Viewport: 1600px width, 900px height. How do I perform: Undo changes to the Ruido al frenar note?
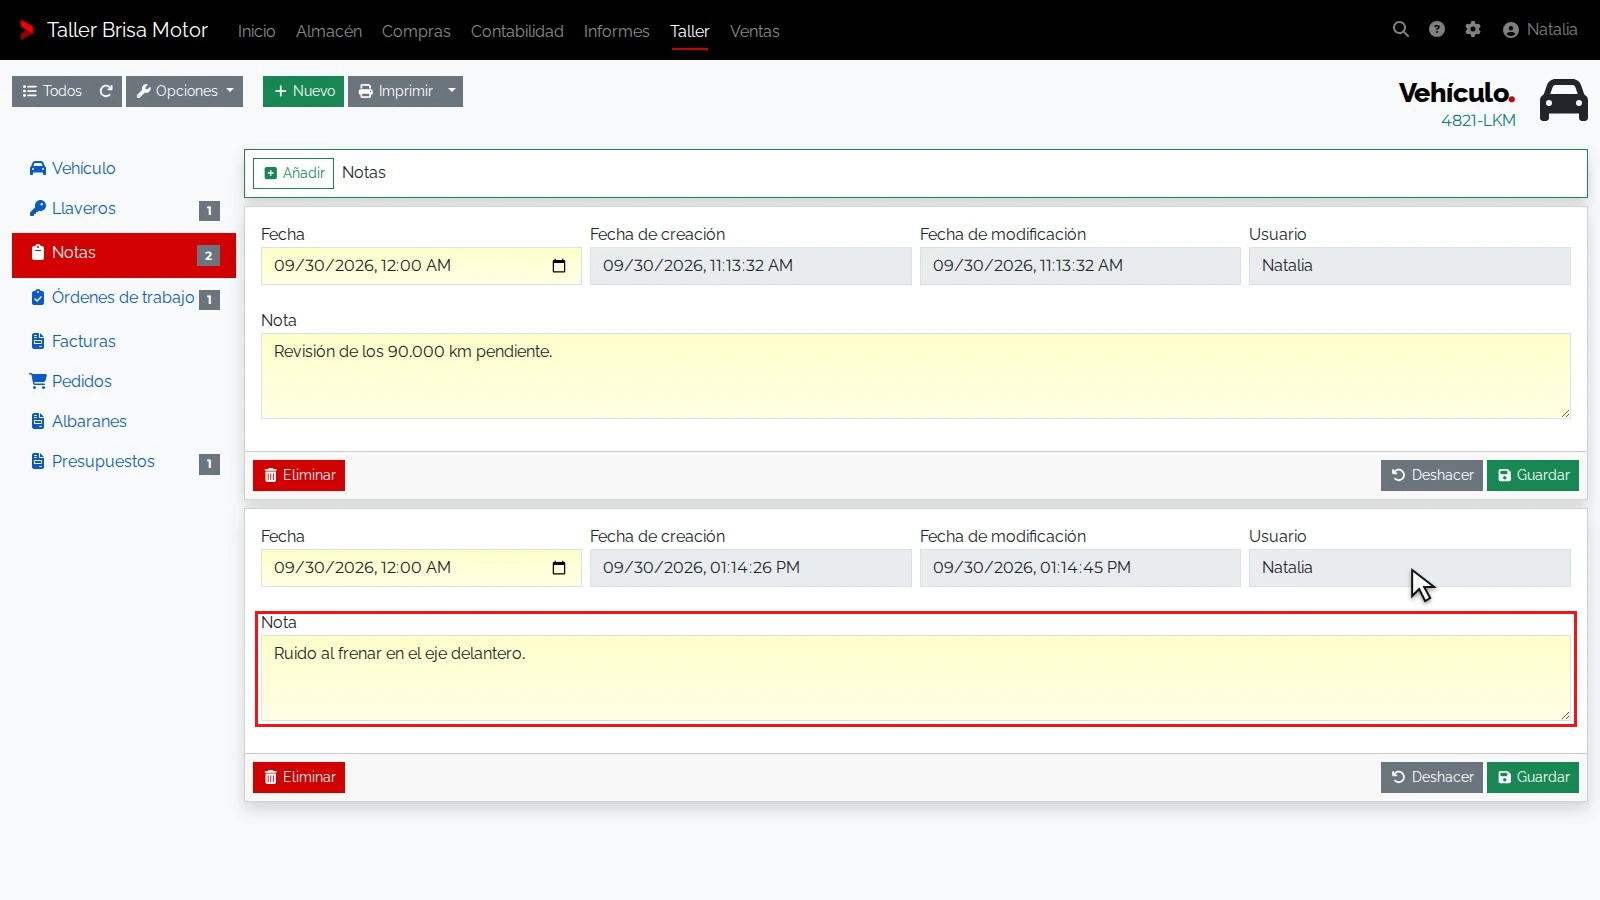pyautogui.click(x=1432, y=777)
